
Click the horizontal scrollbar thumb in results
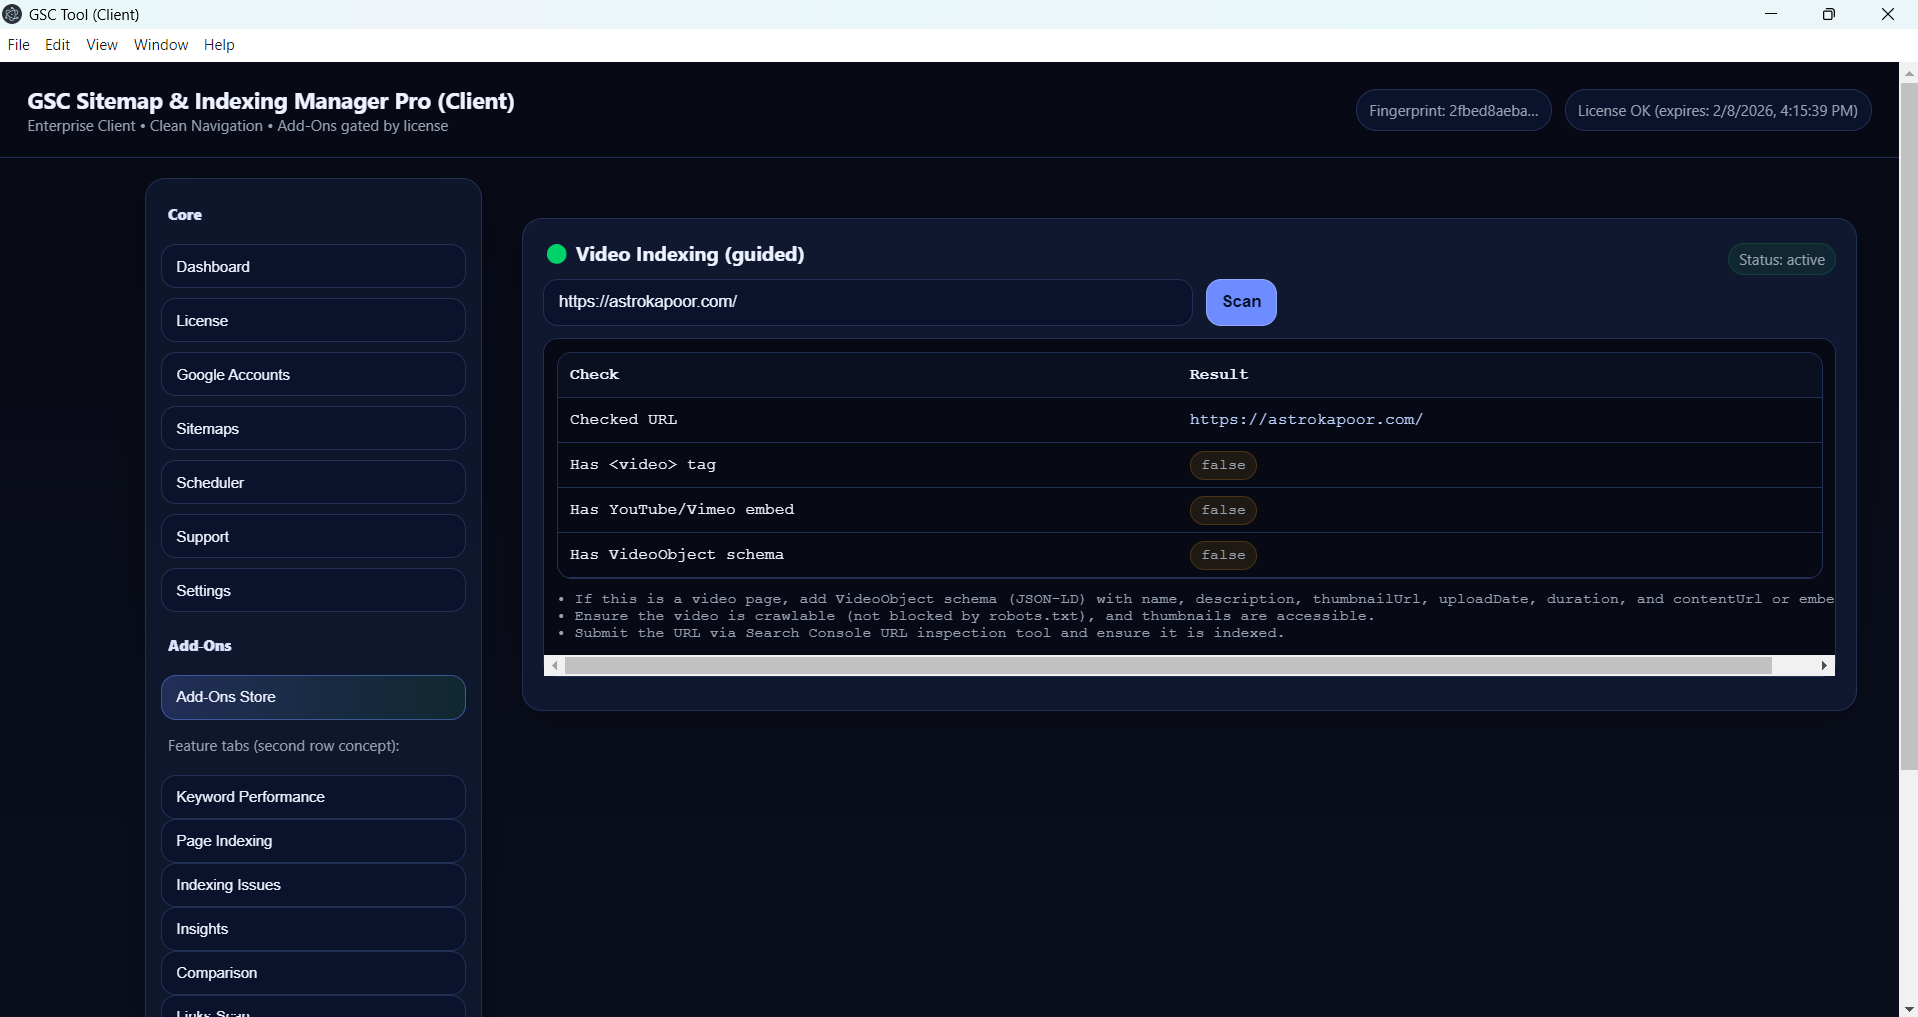(1167, 666)
